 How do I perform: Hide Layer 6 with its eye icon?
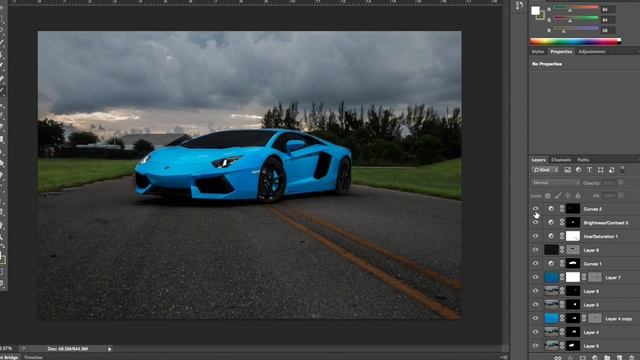pyautogui.click(x=535, y=291)
